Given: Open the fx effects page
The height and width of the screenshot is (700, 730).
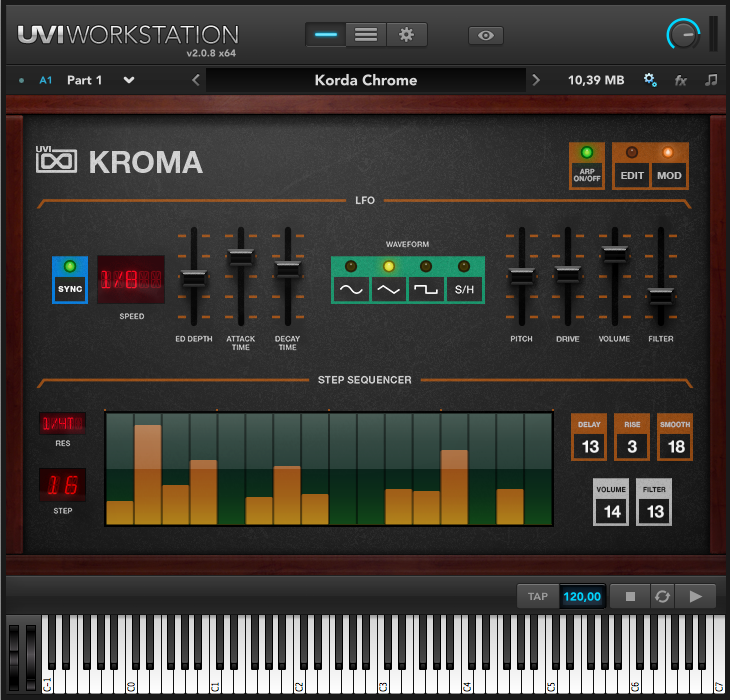Looking at the screenshot, I should tap(681, 81).
